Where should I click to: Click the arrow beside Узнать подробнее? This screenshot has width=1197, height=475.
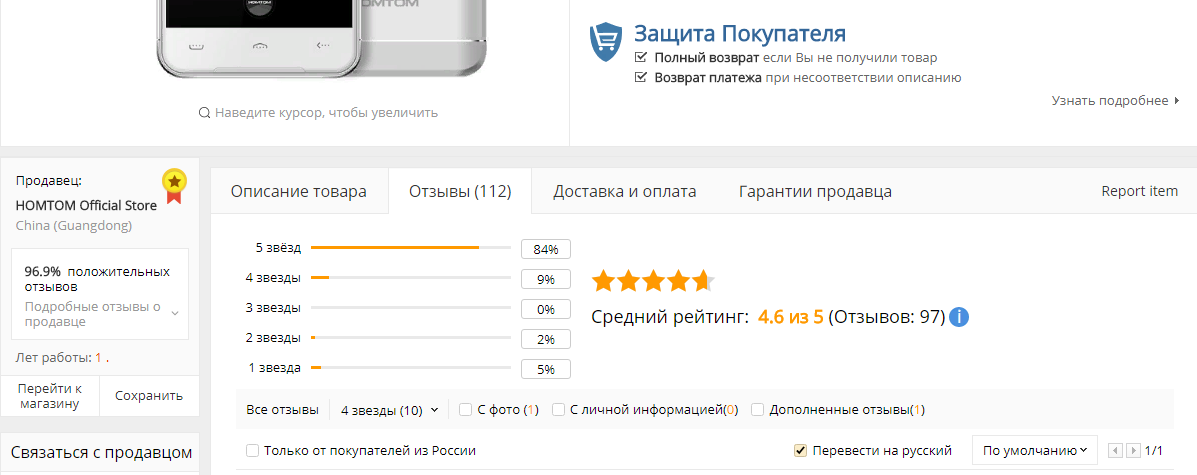click(x=1177, y=100)
